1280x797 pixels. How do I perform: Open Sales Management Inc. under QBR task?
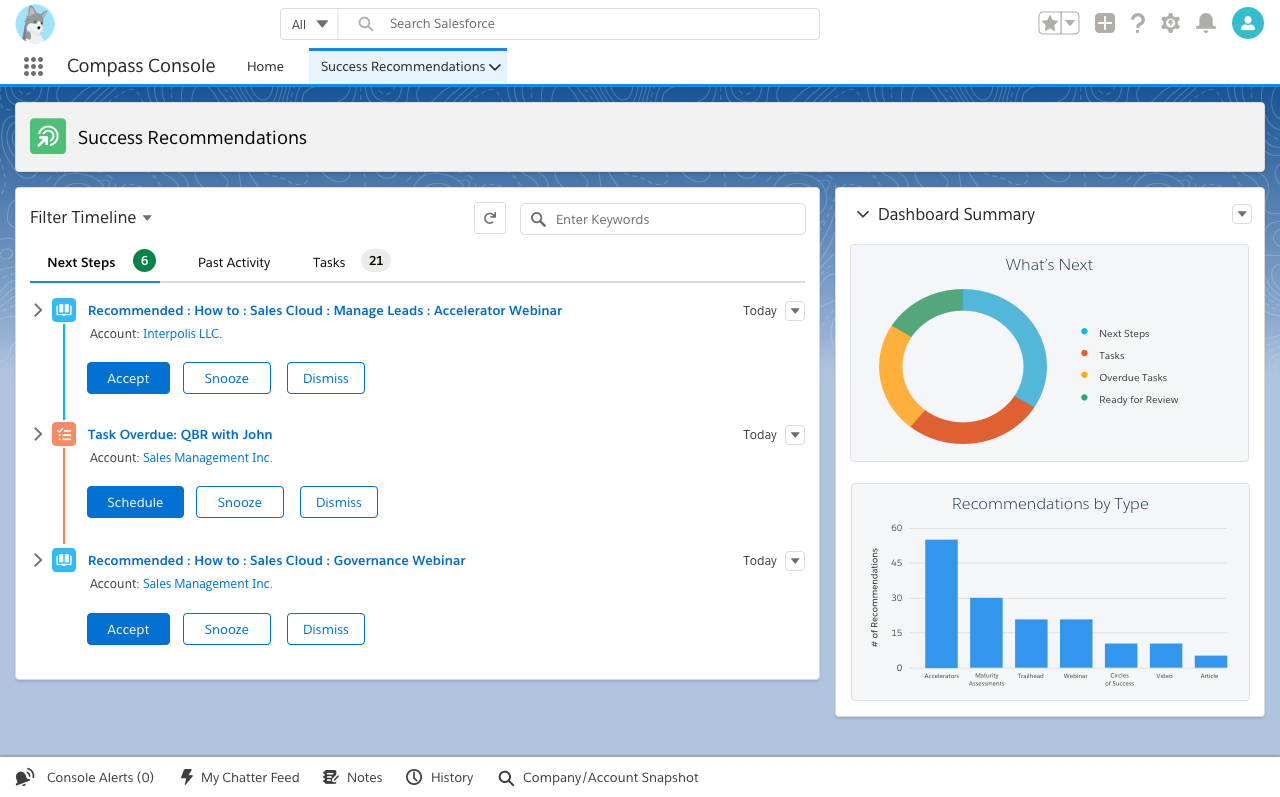pos(207,457)
